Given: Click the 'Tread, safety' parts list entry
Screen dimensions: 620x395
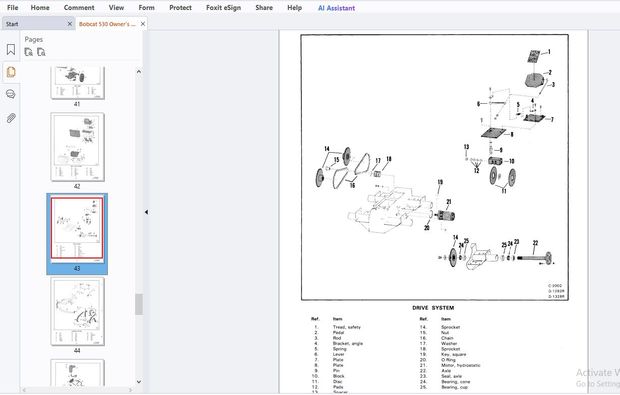Looking at the screenshot, I should point(346,327).
